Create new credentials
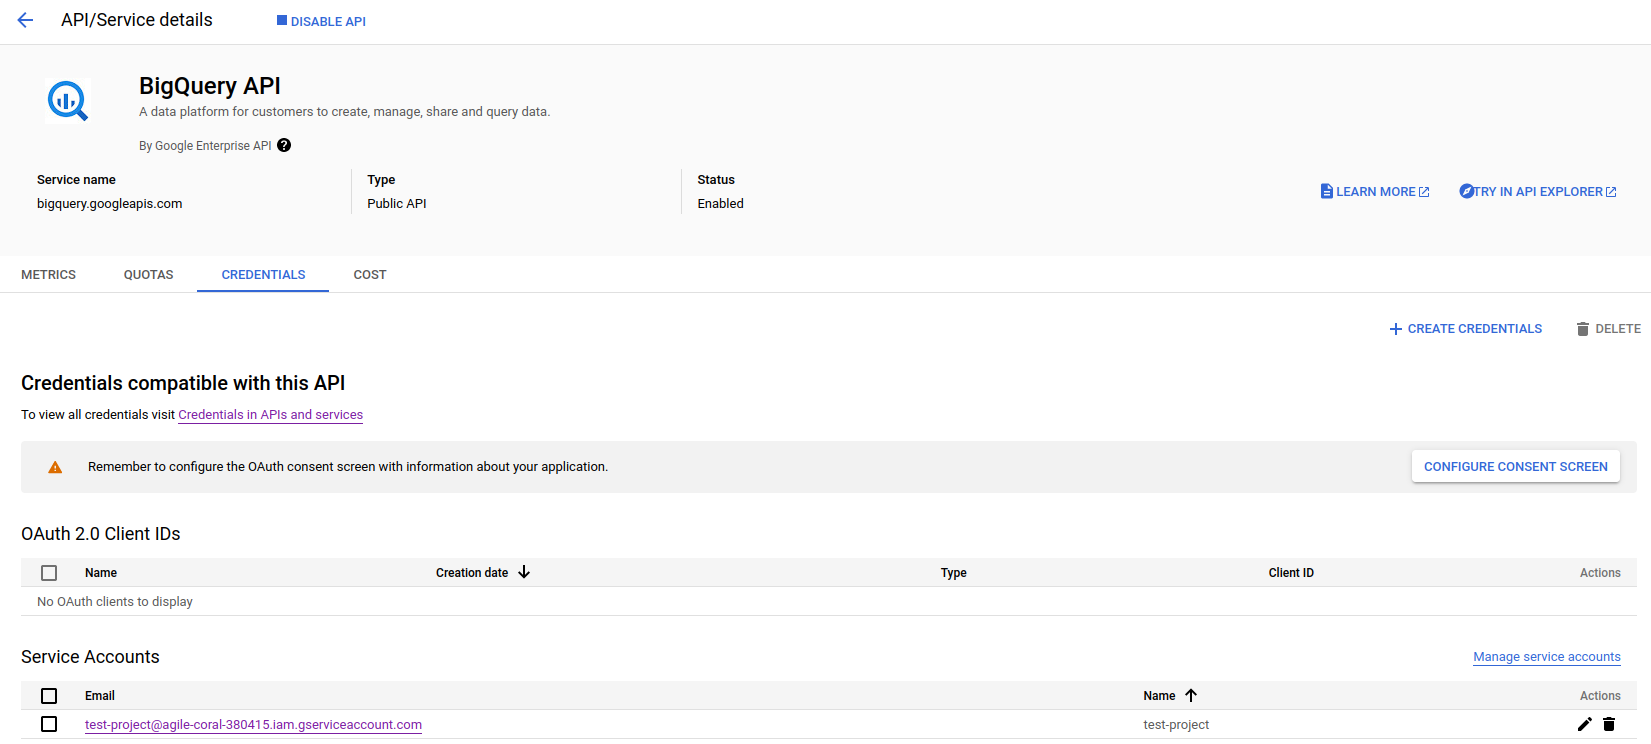 point(1466,328)
